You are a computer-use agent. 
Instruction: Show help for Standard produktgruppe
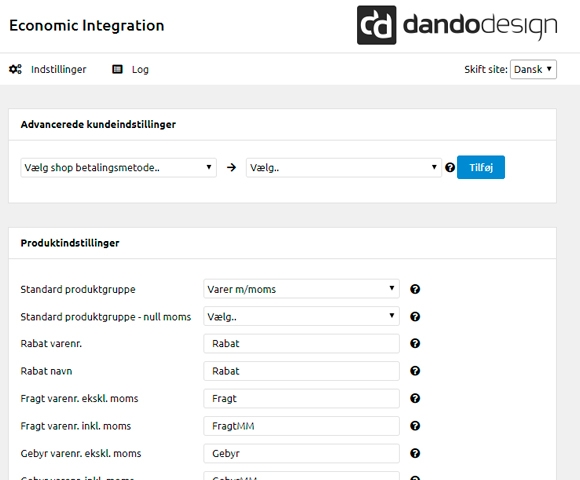pyautogui.click(x=415, y=289)
